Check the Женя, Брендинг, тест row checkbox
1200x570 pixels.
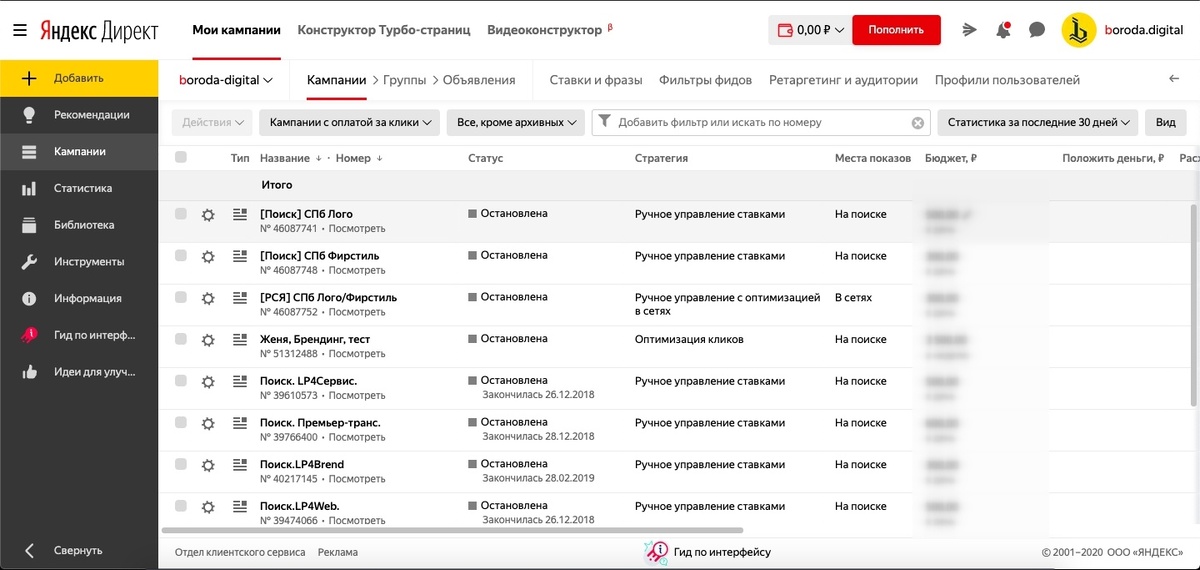pos(181,339)
